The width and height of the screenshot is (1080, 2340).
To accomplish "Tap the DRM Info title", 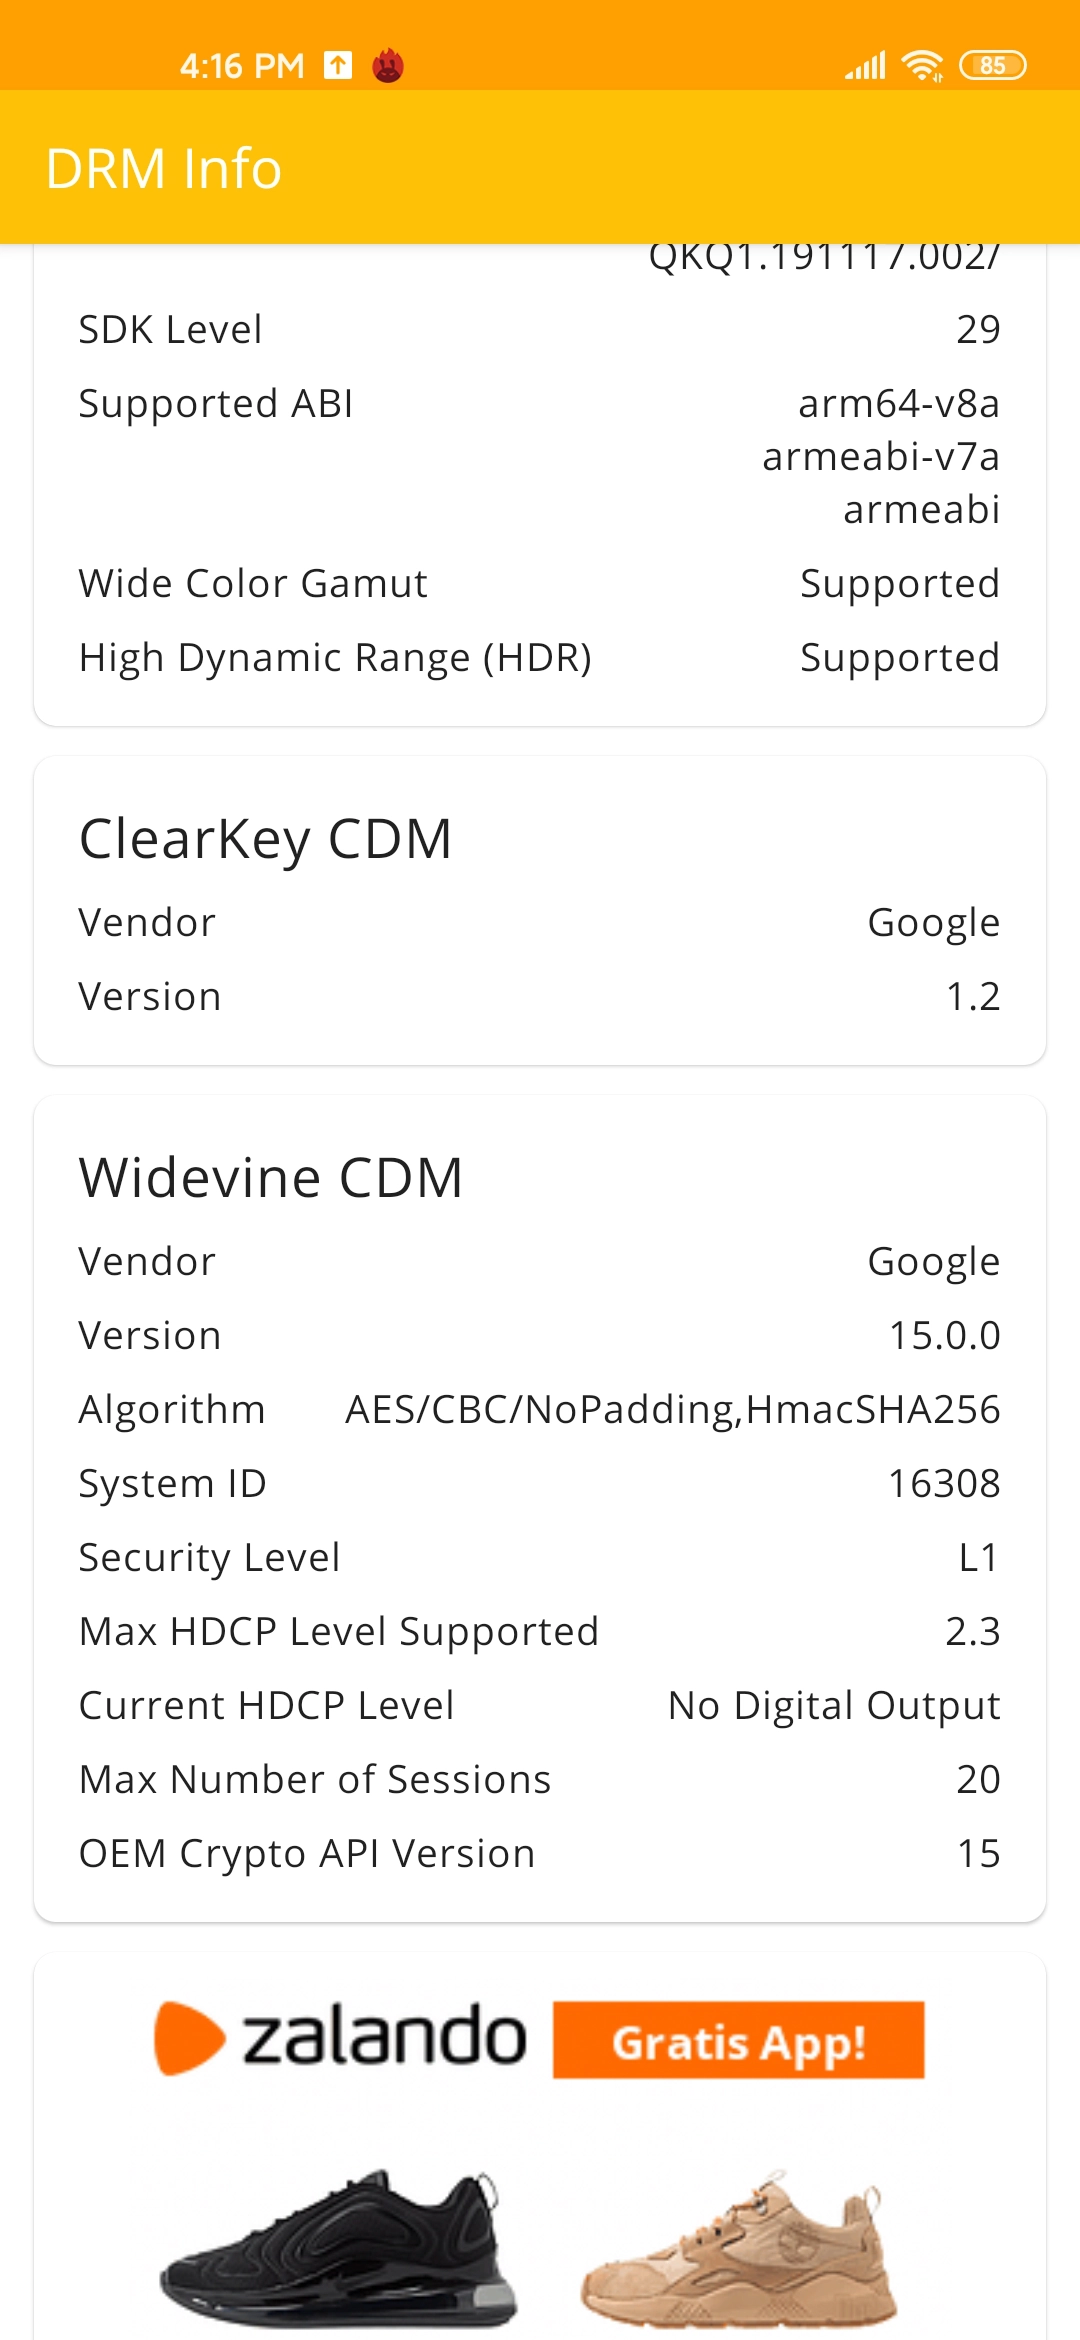I will point(164,168).
